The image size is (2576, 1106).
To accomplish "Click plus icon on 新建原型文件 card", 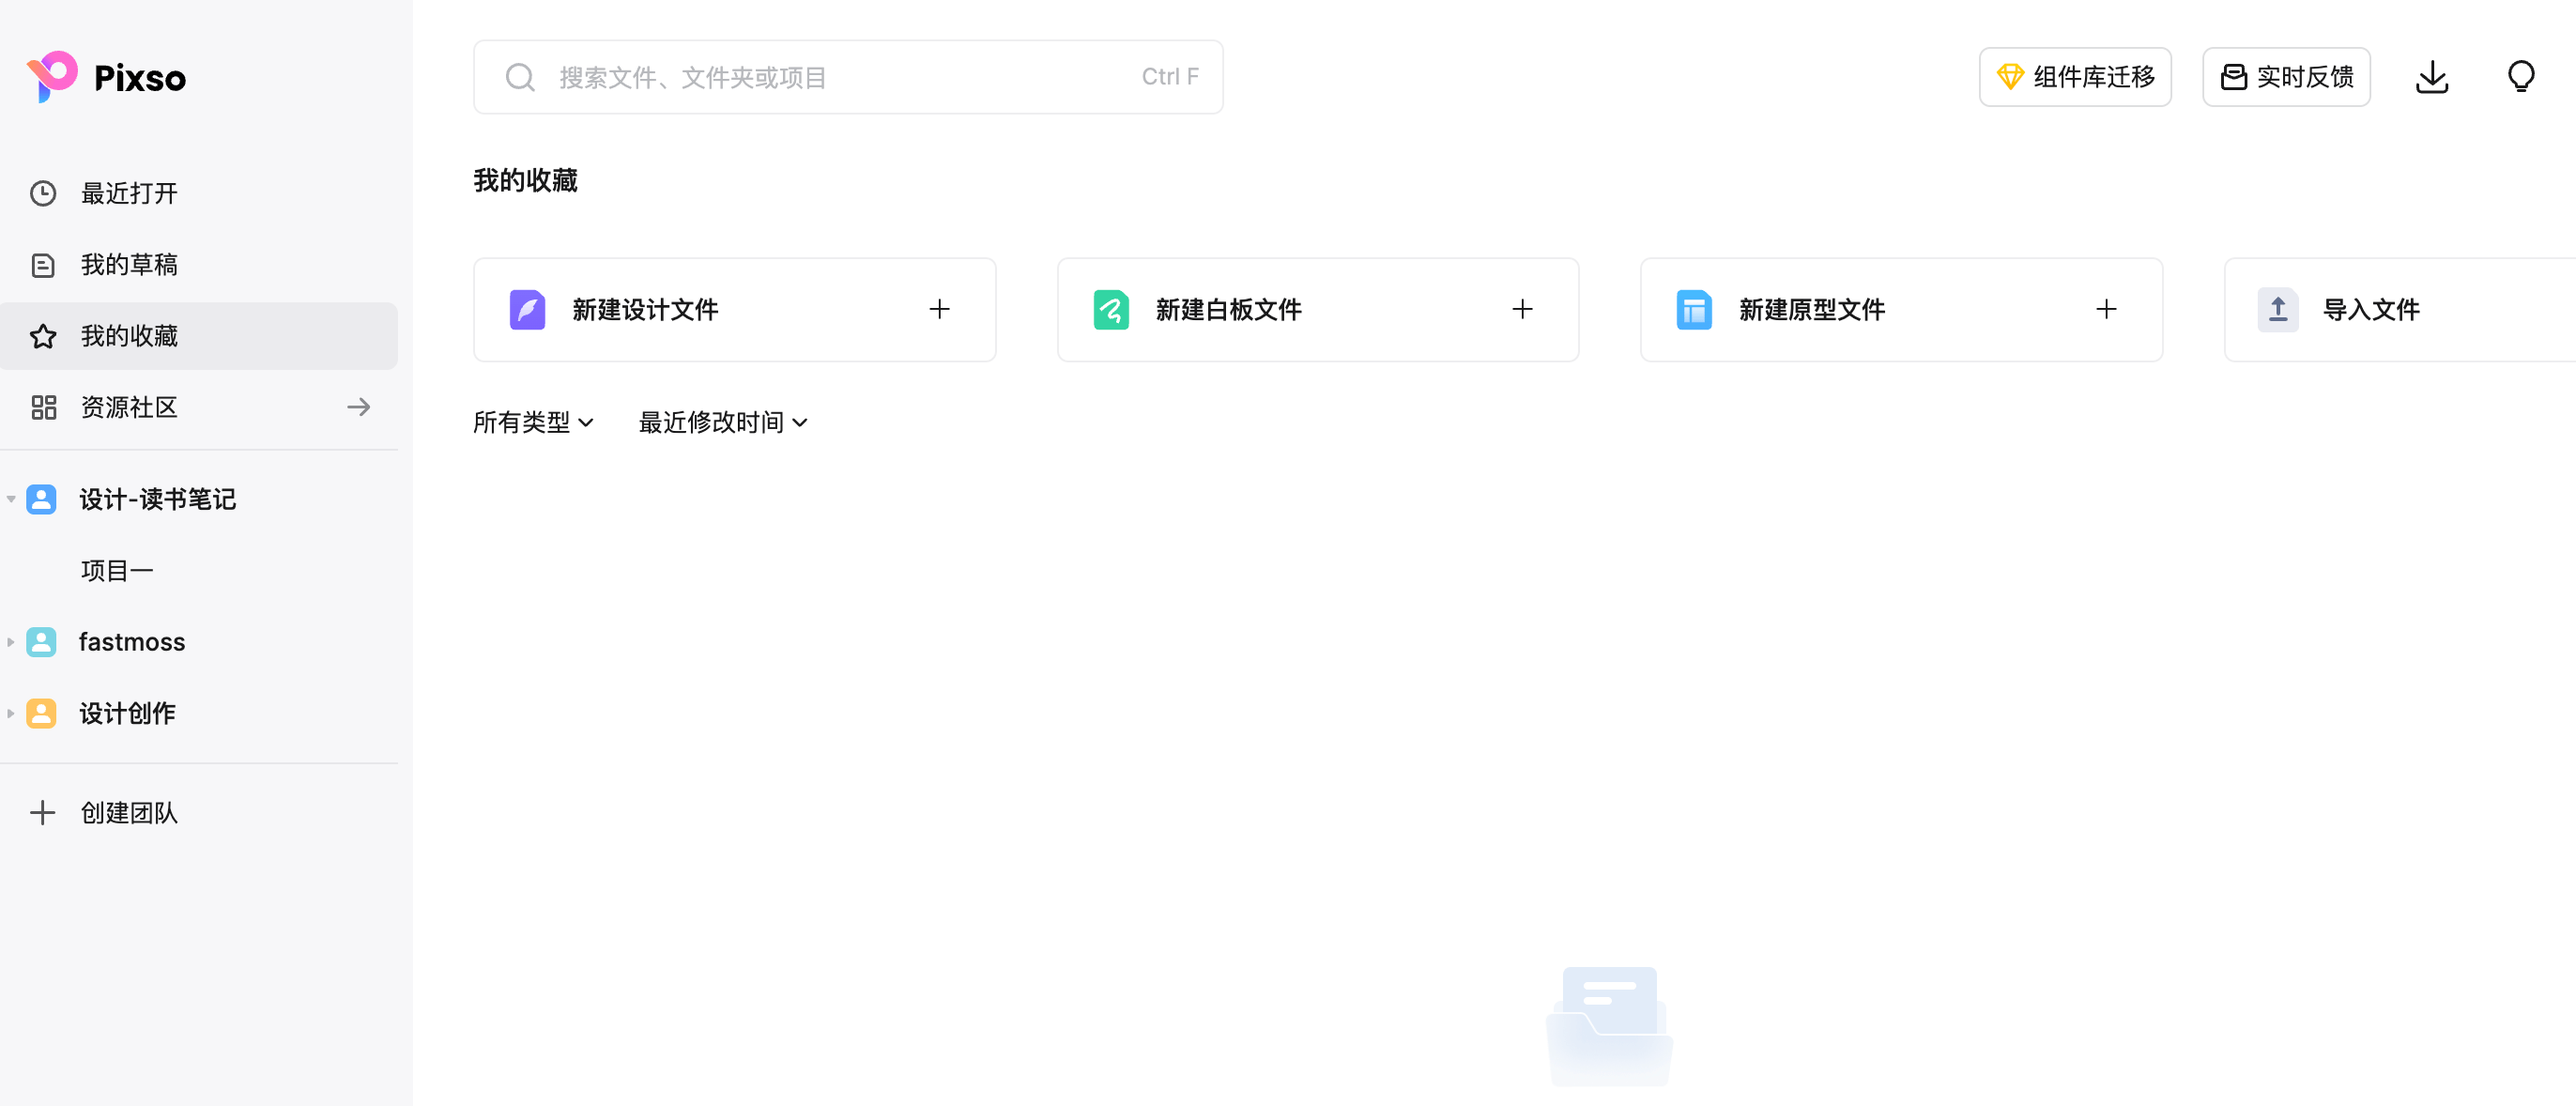I will pos(2105,310).
